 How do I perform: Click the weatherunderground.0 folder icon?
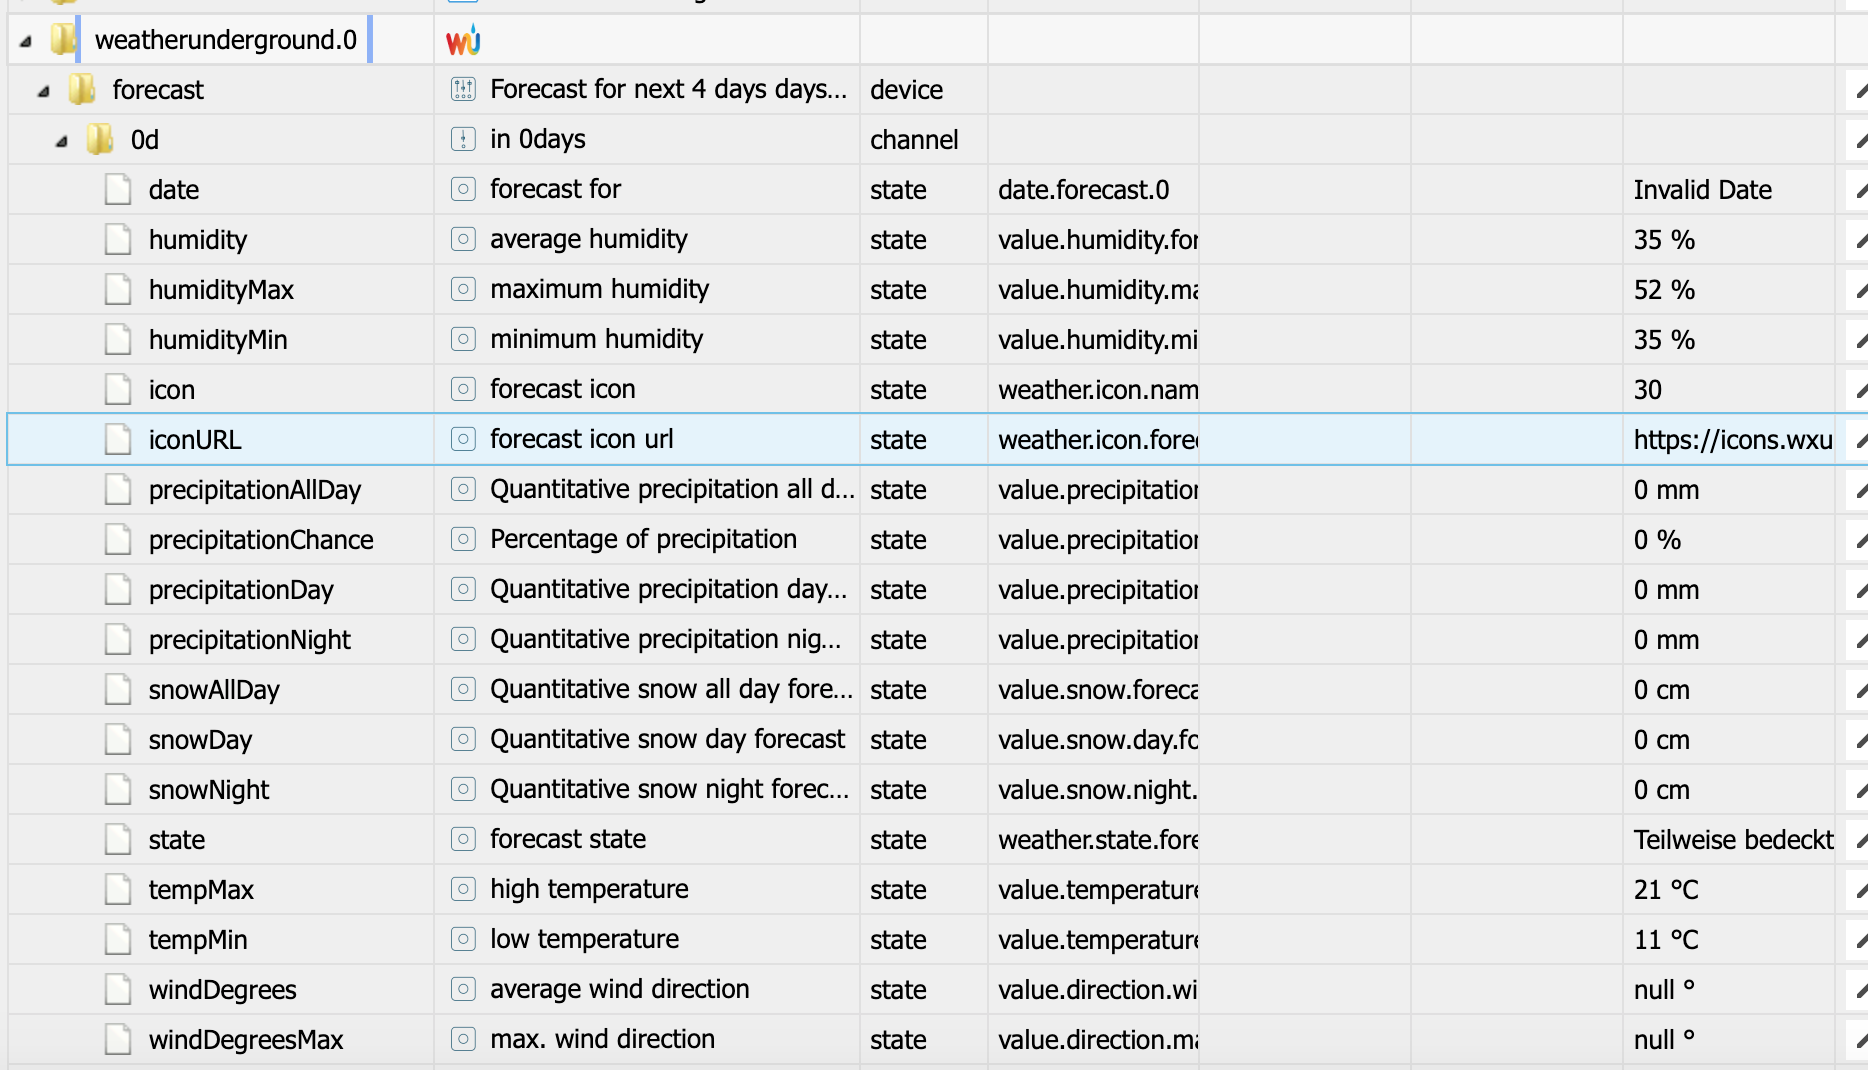(x=63, y=39)
